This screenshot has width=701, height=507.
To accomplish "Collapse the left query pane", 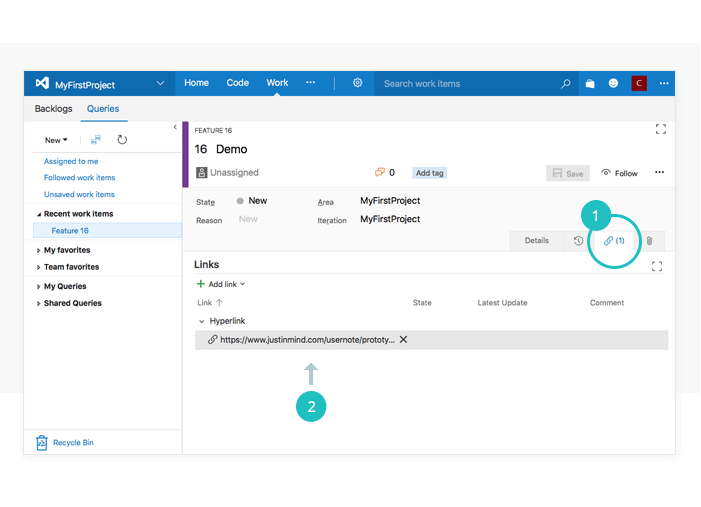I will (175, 127).
